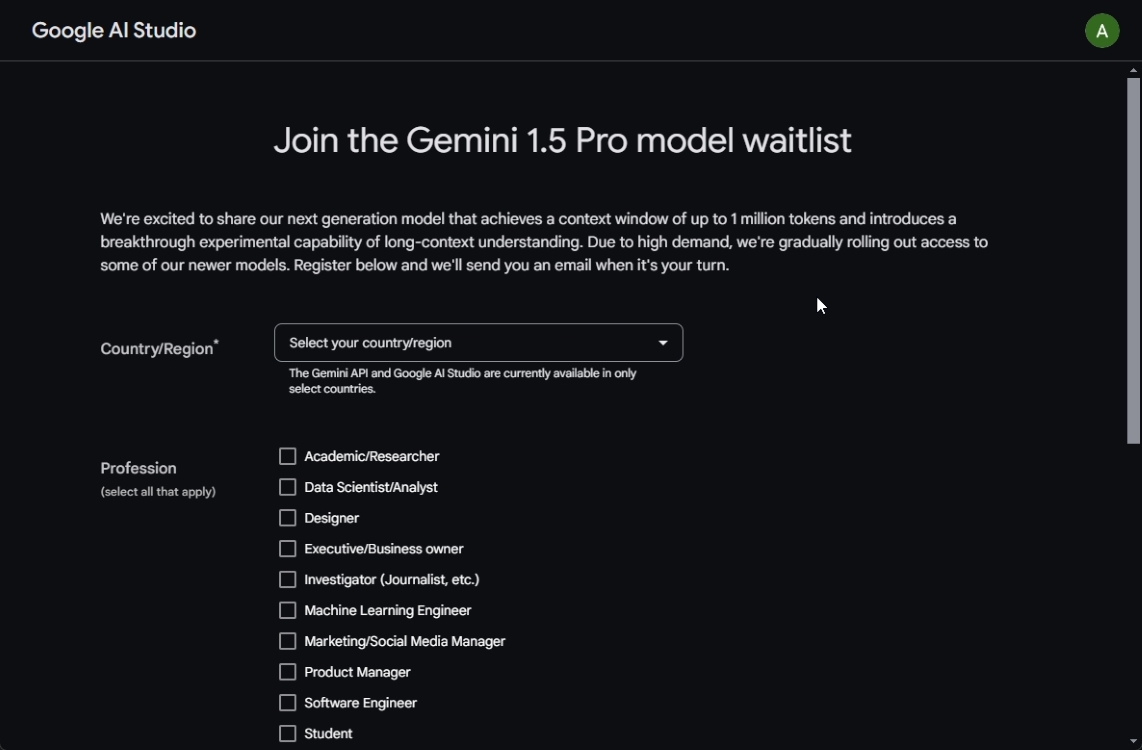Click the Google AI Studio logo
Image resolution: width=1142 pixels, height=750 pixels.
pos(113,30)
